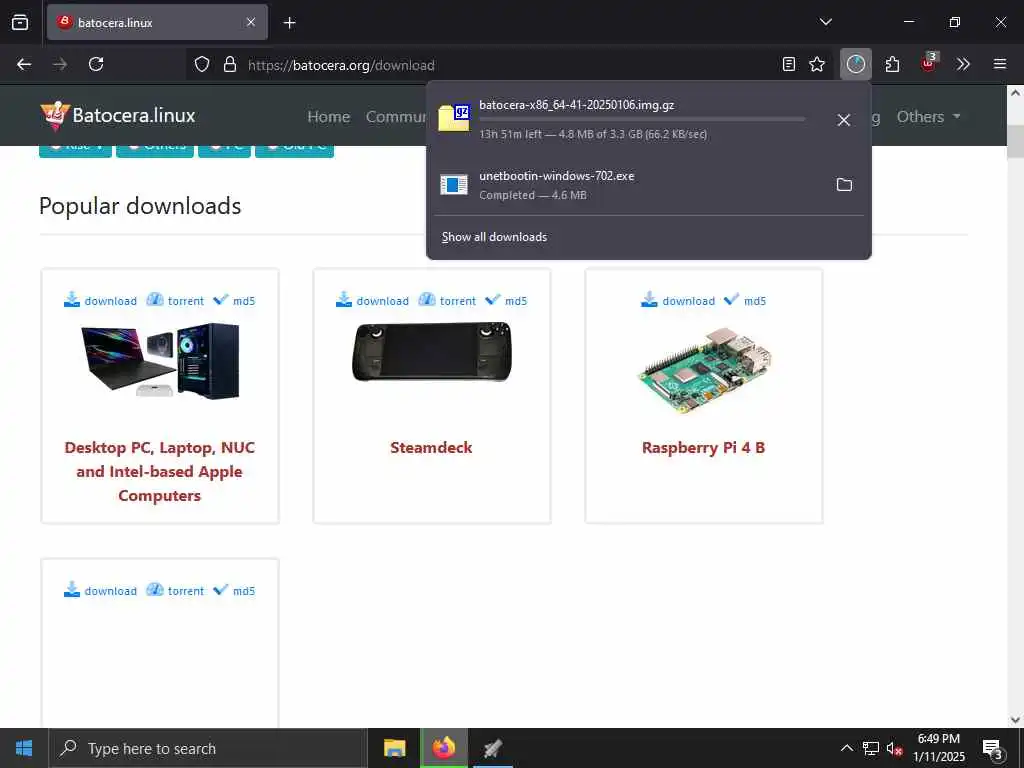1024x768 pixels.
Task: Expand the Others navigation dropdown
Action: click(x=928, y=116)
